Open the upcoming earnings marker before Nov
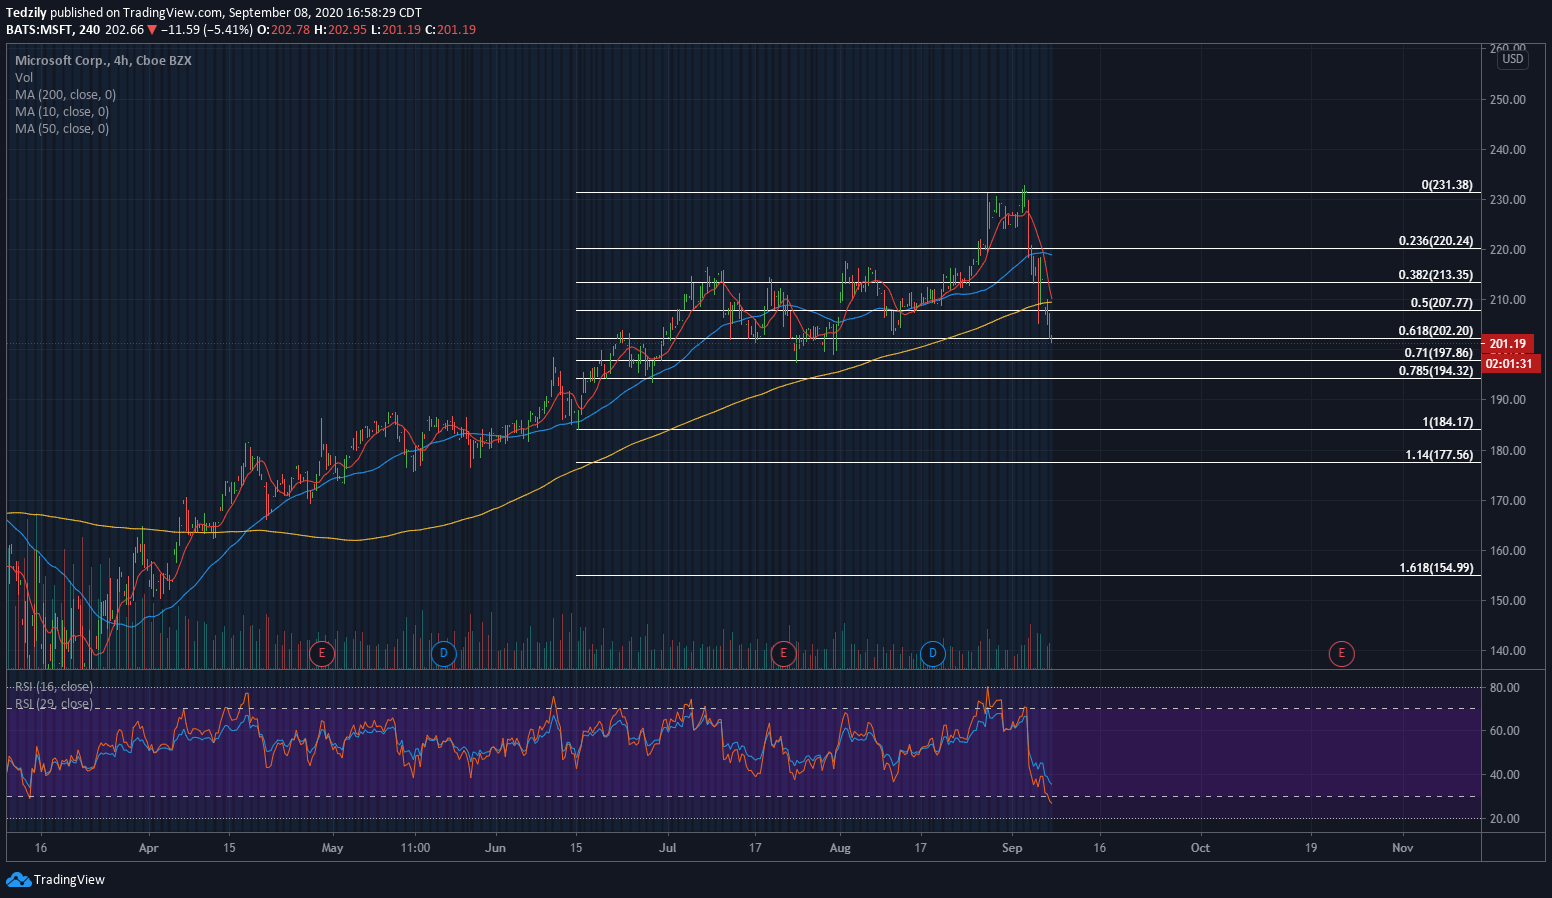1552x898 pixels. pyautogui.click(x=1341, y=654)
